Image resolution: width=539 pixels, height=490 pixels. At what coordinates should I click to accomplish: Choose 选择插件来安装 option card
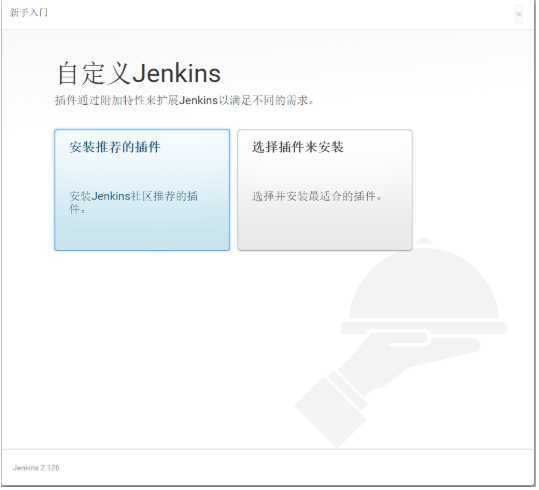[x=326, y=190]
